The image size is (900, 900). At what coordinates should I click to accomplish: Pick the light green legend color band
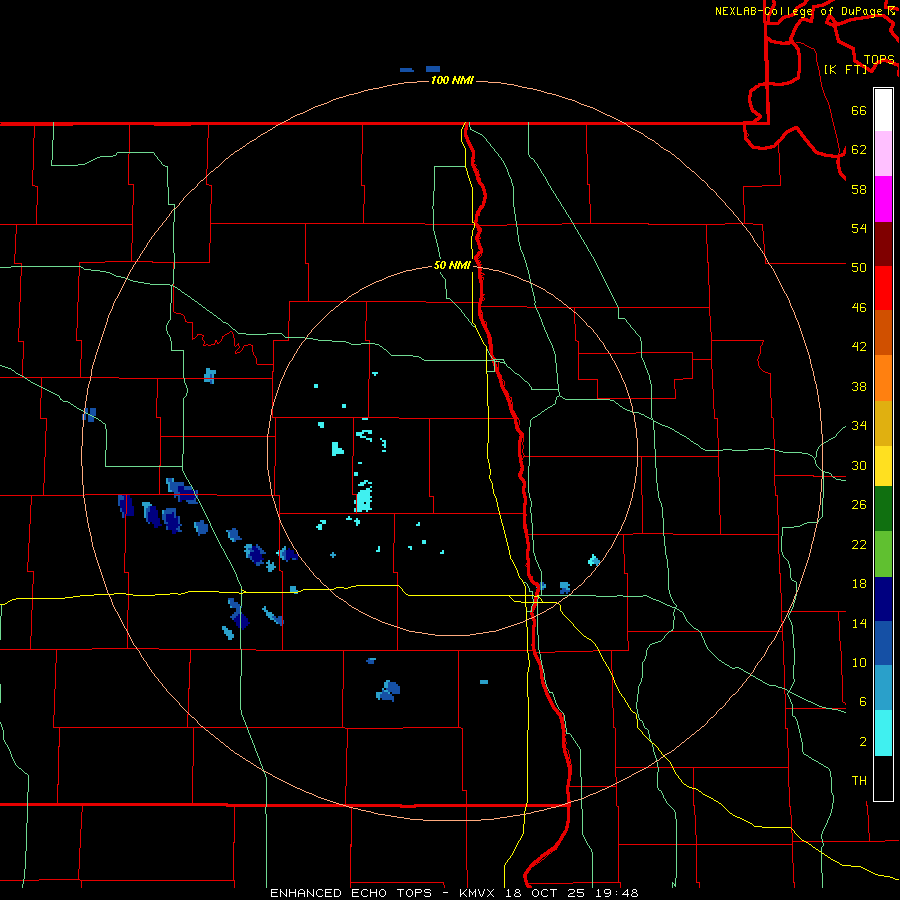pyautogui.click(x=883, y=554)
